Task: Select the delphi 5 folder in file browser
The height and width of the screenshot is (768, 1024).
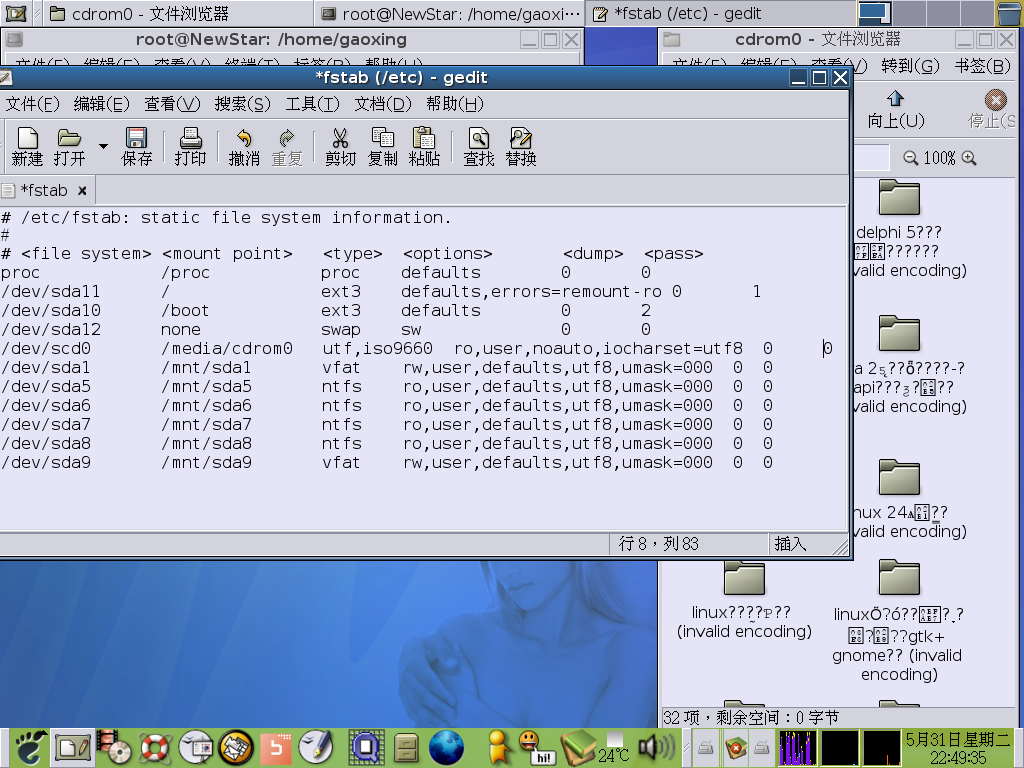Action: tap(899, 198)
